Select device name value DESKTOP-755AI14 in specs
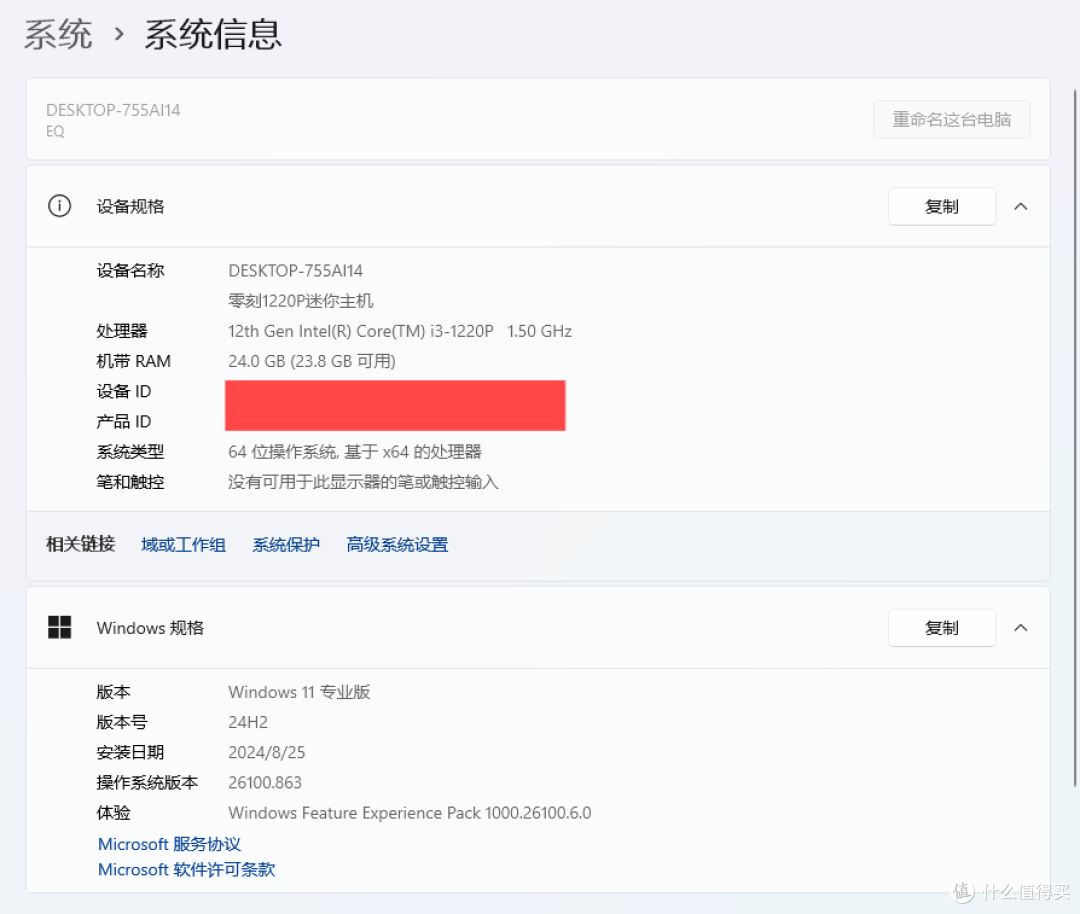Image resolution: width=1080 pixels, height=914 pixels. coord(295,271)
